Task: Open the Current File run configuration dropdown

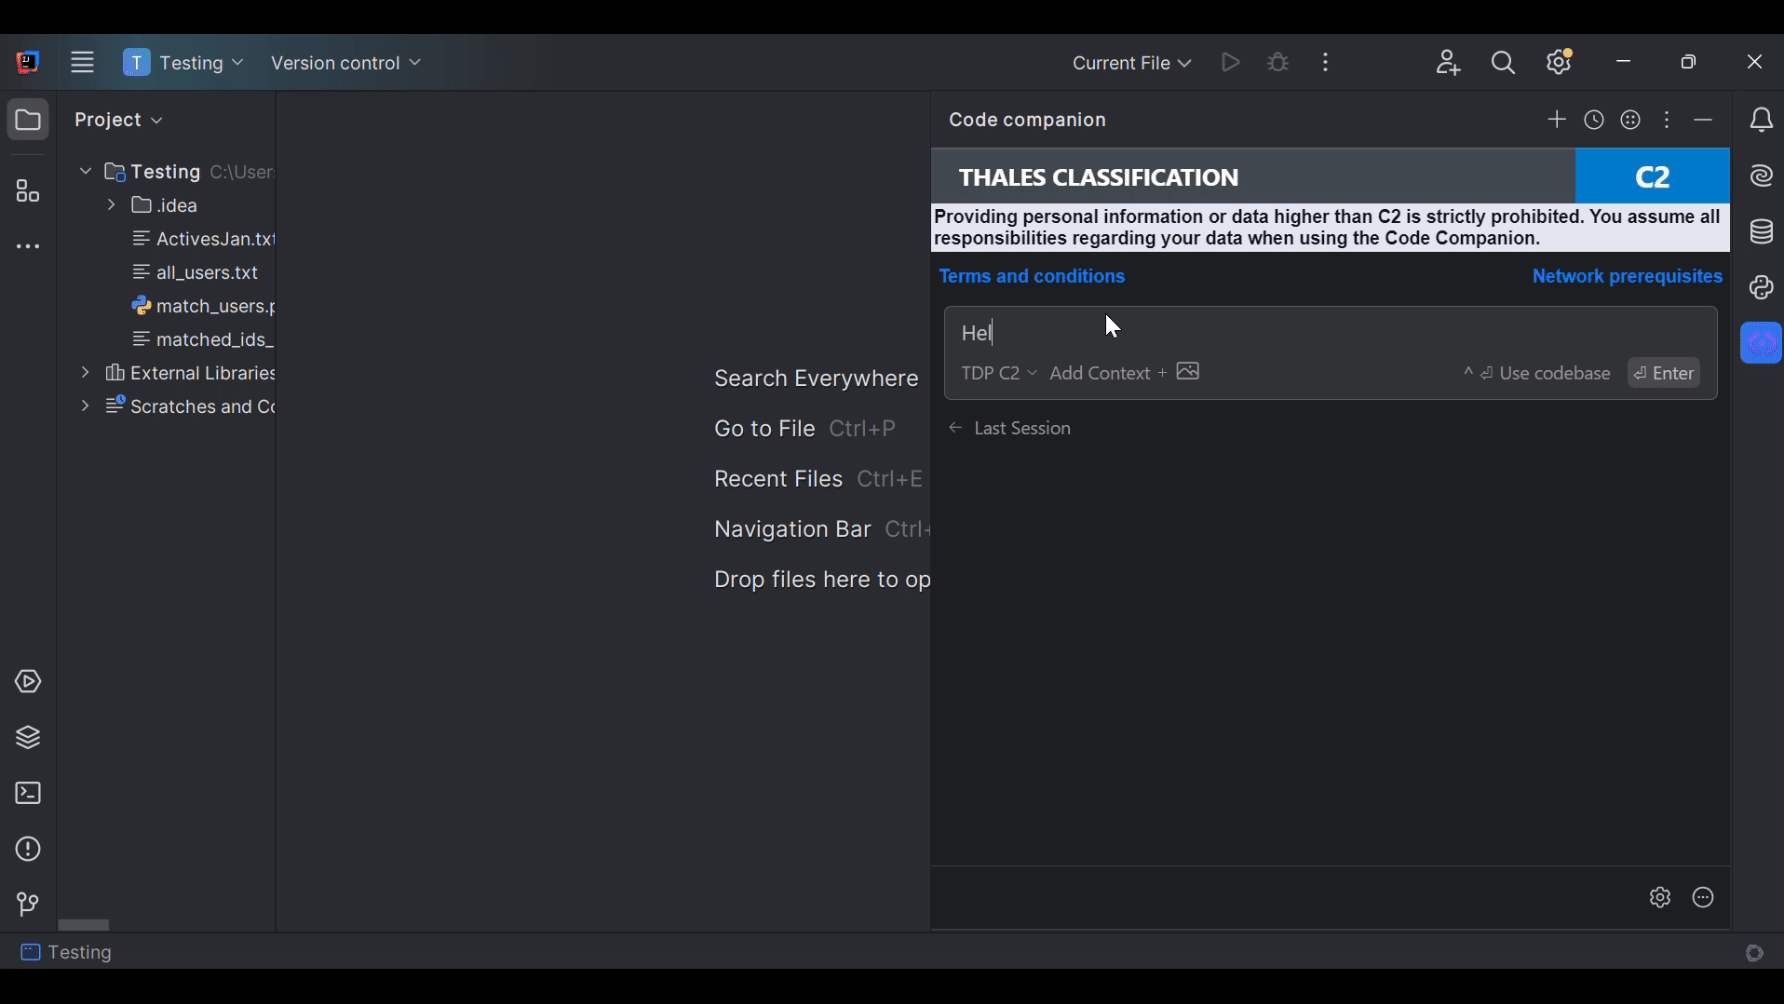Action: point(1132,63)
